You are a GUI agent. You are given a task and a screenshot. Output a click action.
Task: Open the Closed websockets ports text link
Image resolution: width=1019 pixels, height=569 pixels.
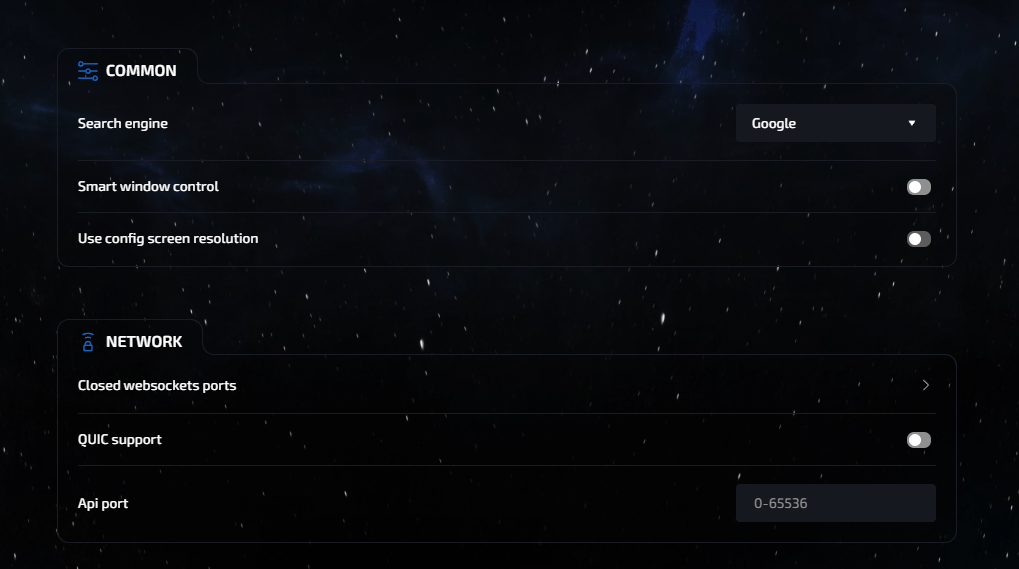coord(157,385)
